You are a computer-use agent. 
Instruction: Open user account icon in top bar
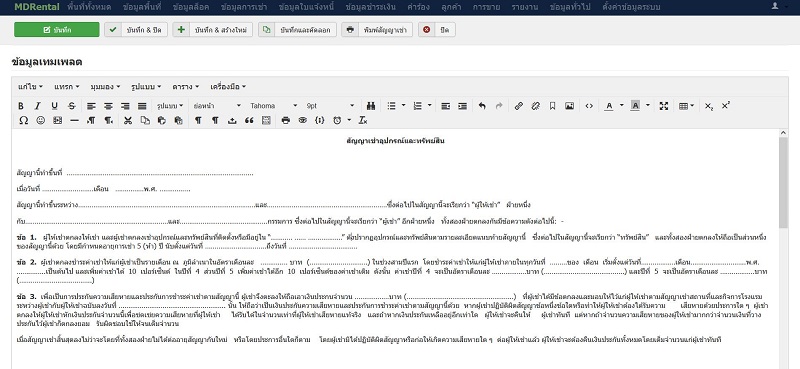pos(775,7)
